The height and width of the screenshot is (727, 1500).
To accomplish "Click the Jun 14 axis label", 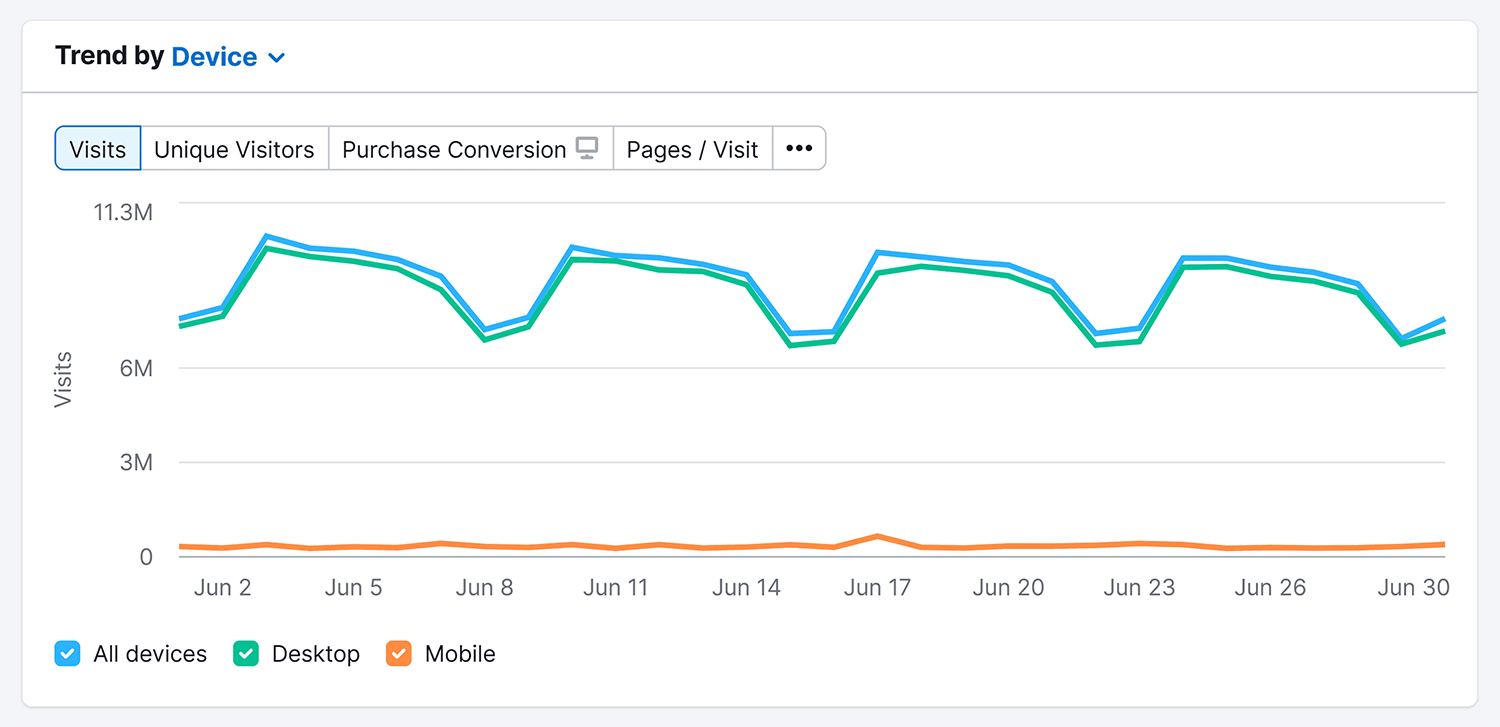I will pyautogui.click(x=746, y=587).
